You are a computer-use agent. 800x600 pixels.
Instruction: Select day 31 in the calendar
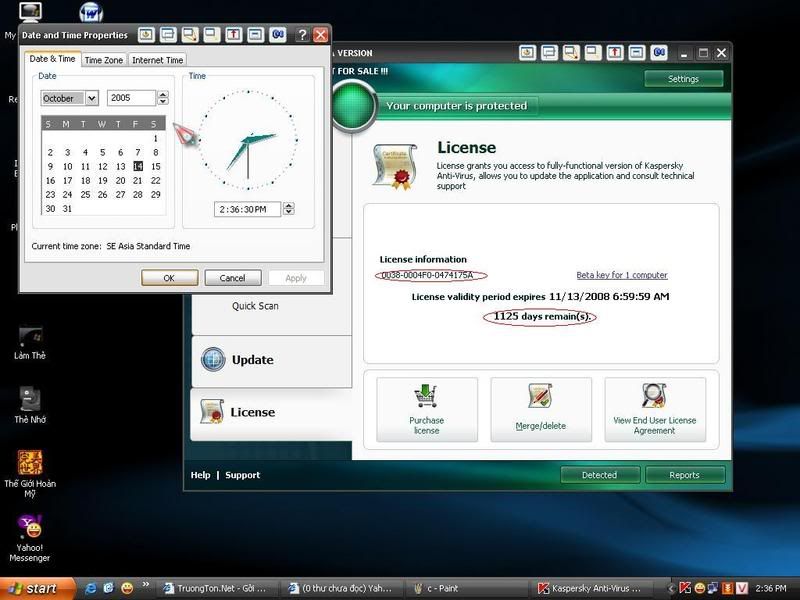coord(67,209)
